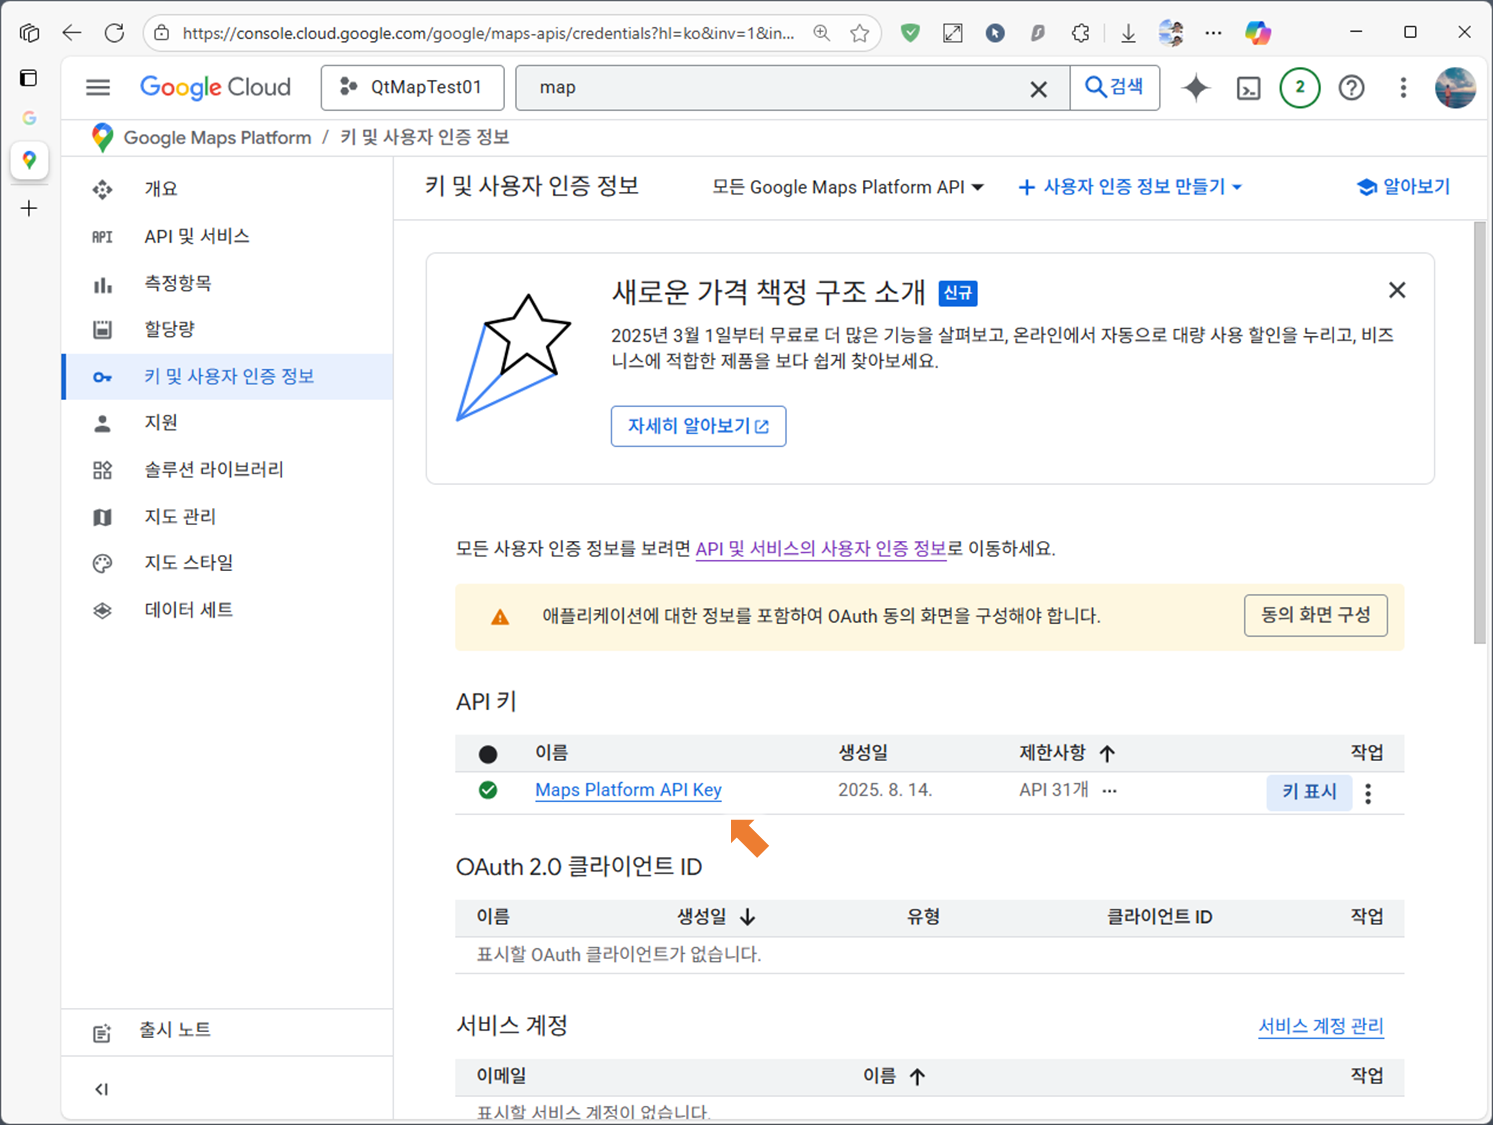Click the green shield extension icon
Image resolution: width=1493 pixels, height=1125 pixels.
(x=910, y=33)
